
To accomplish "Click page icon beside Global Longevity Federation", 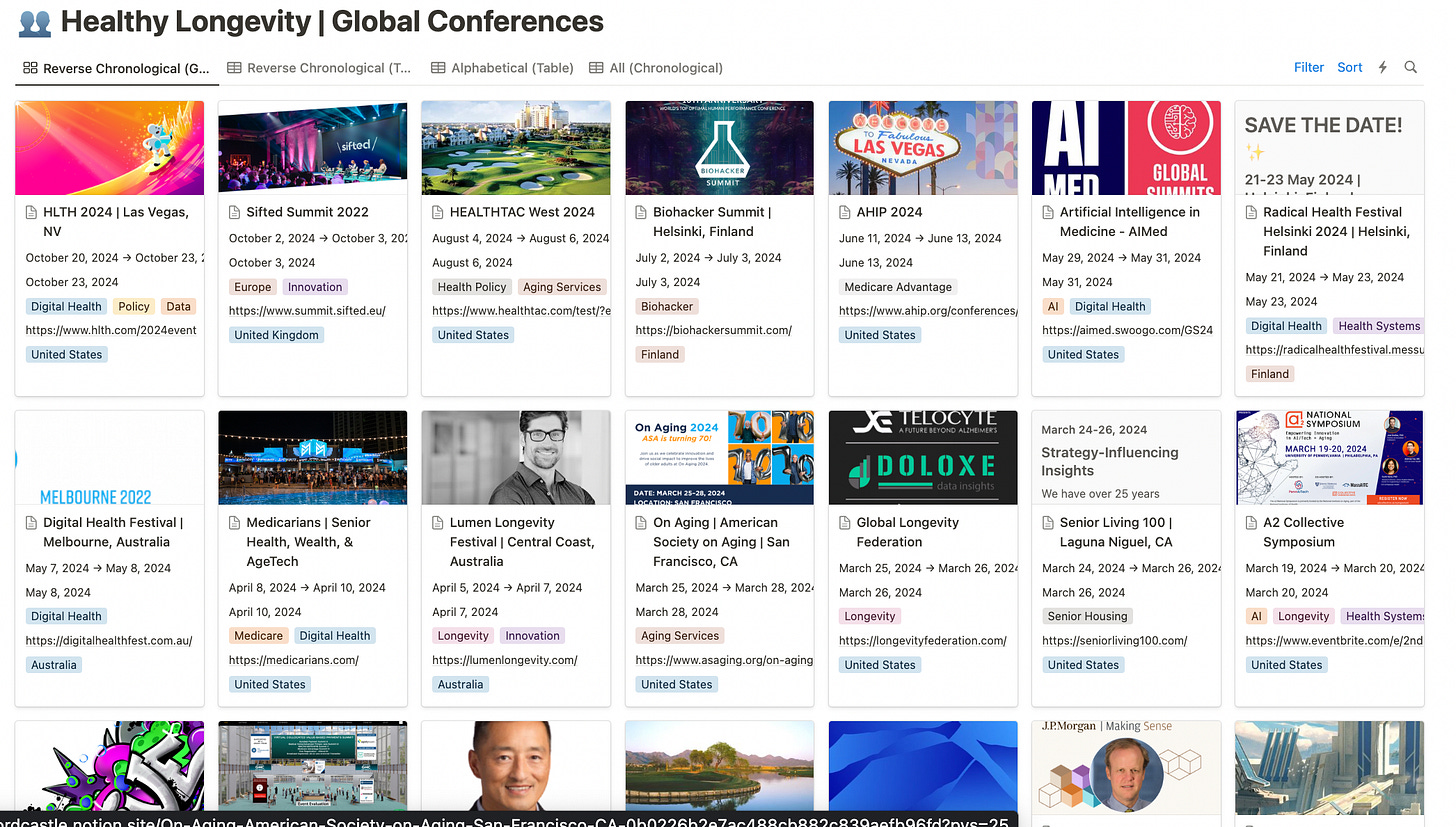I will pos(846,522).
